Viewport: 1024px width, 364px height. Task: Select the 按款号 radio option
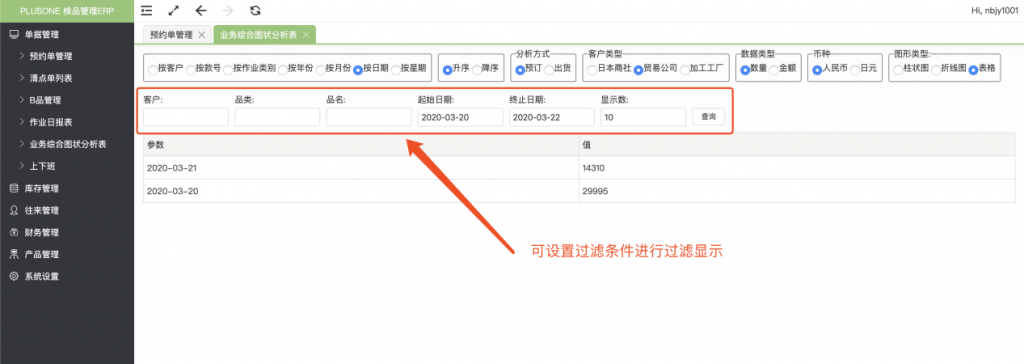(x=190, y=69)
